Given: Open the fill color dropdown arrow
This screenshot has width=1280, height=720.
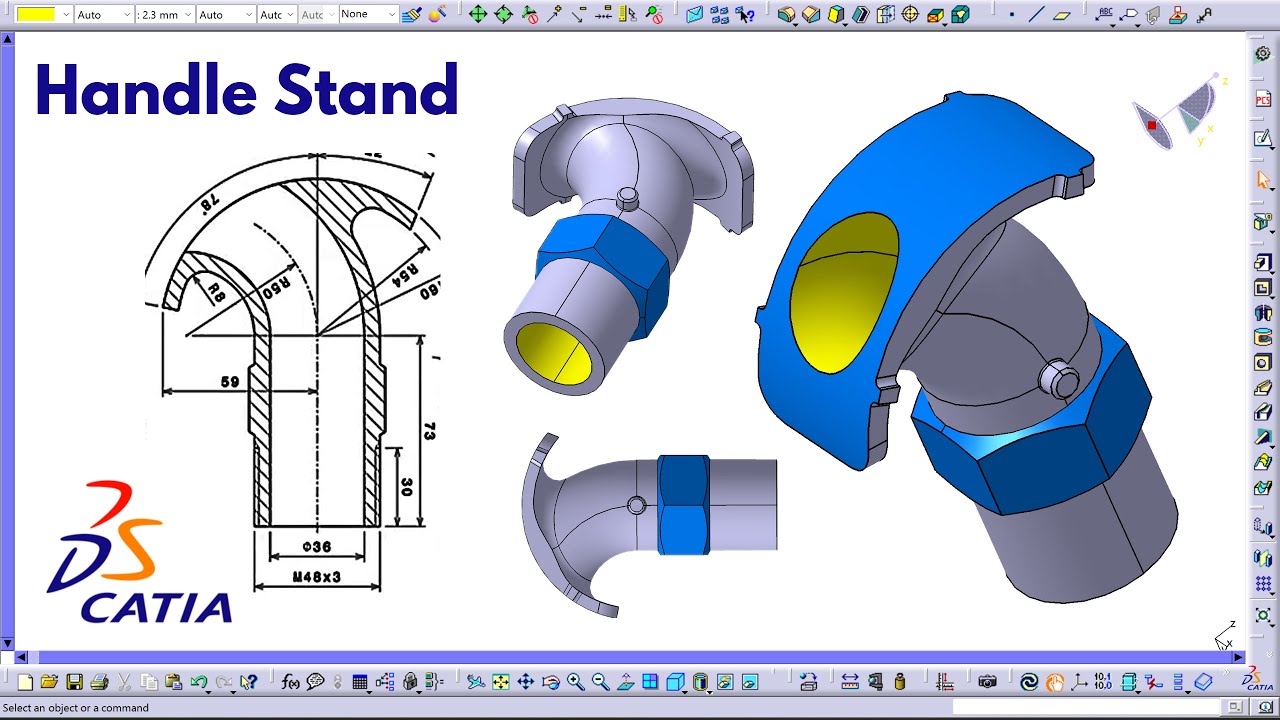Looking at the screenshot, I should pos(66,15).
